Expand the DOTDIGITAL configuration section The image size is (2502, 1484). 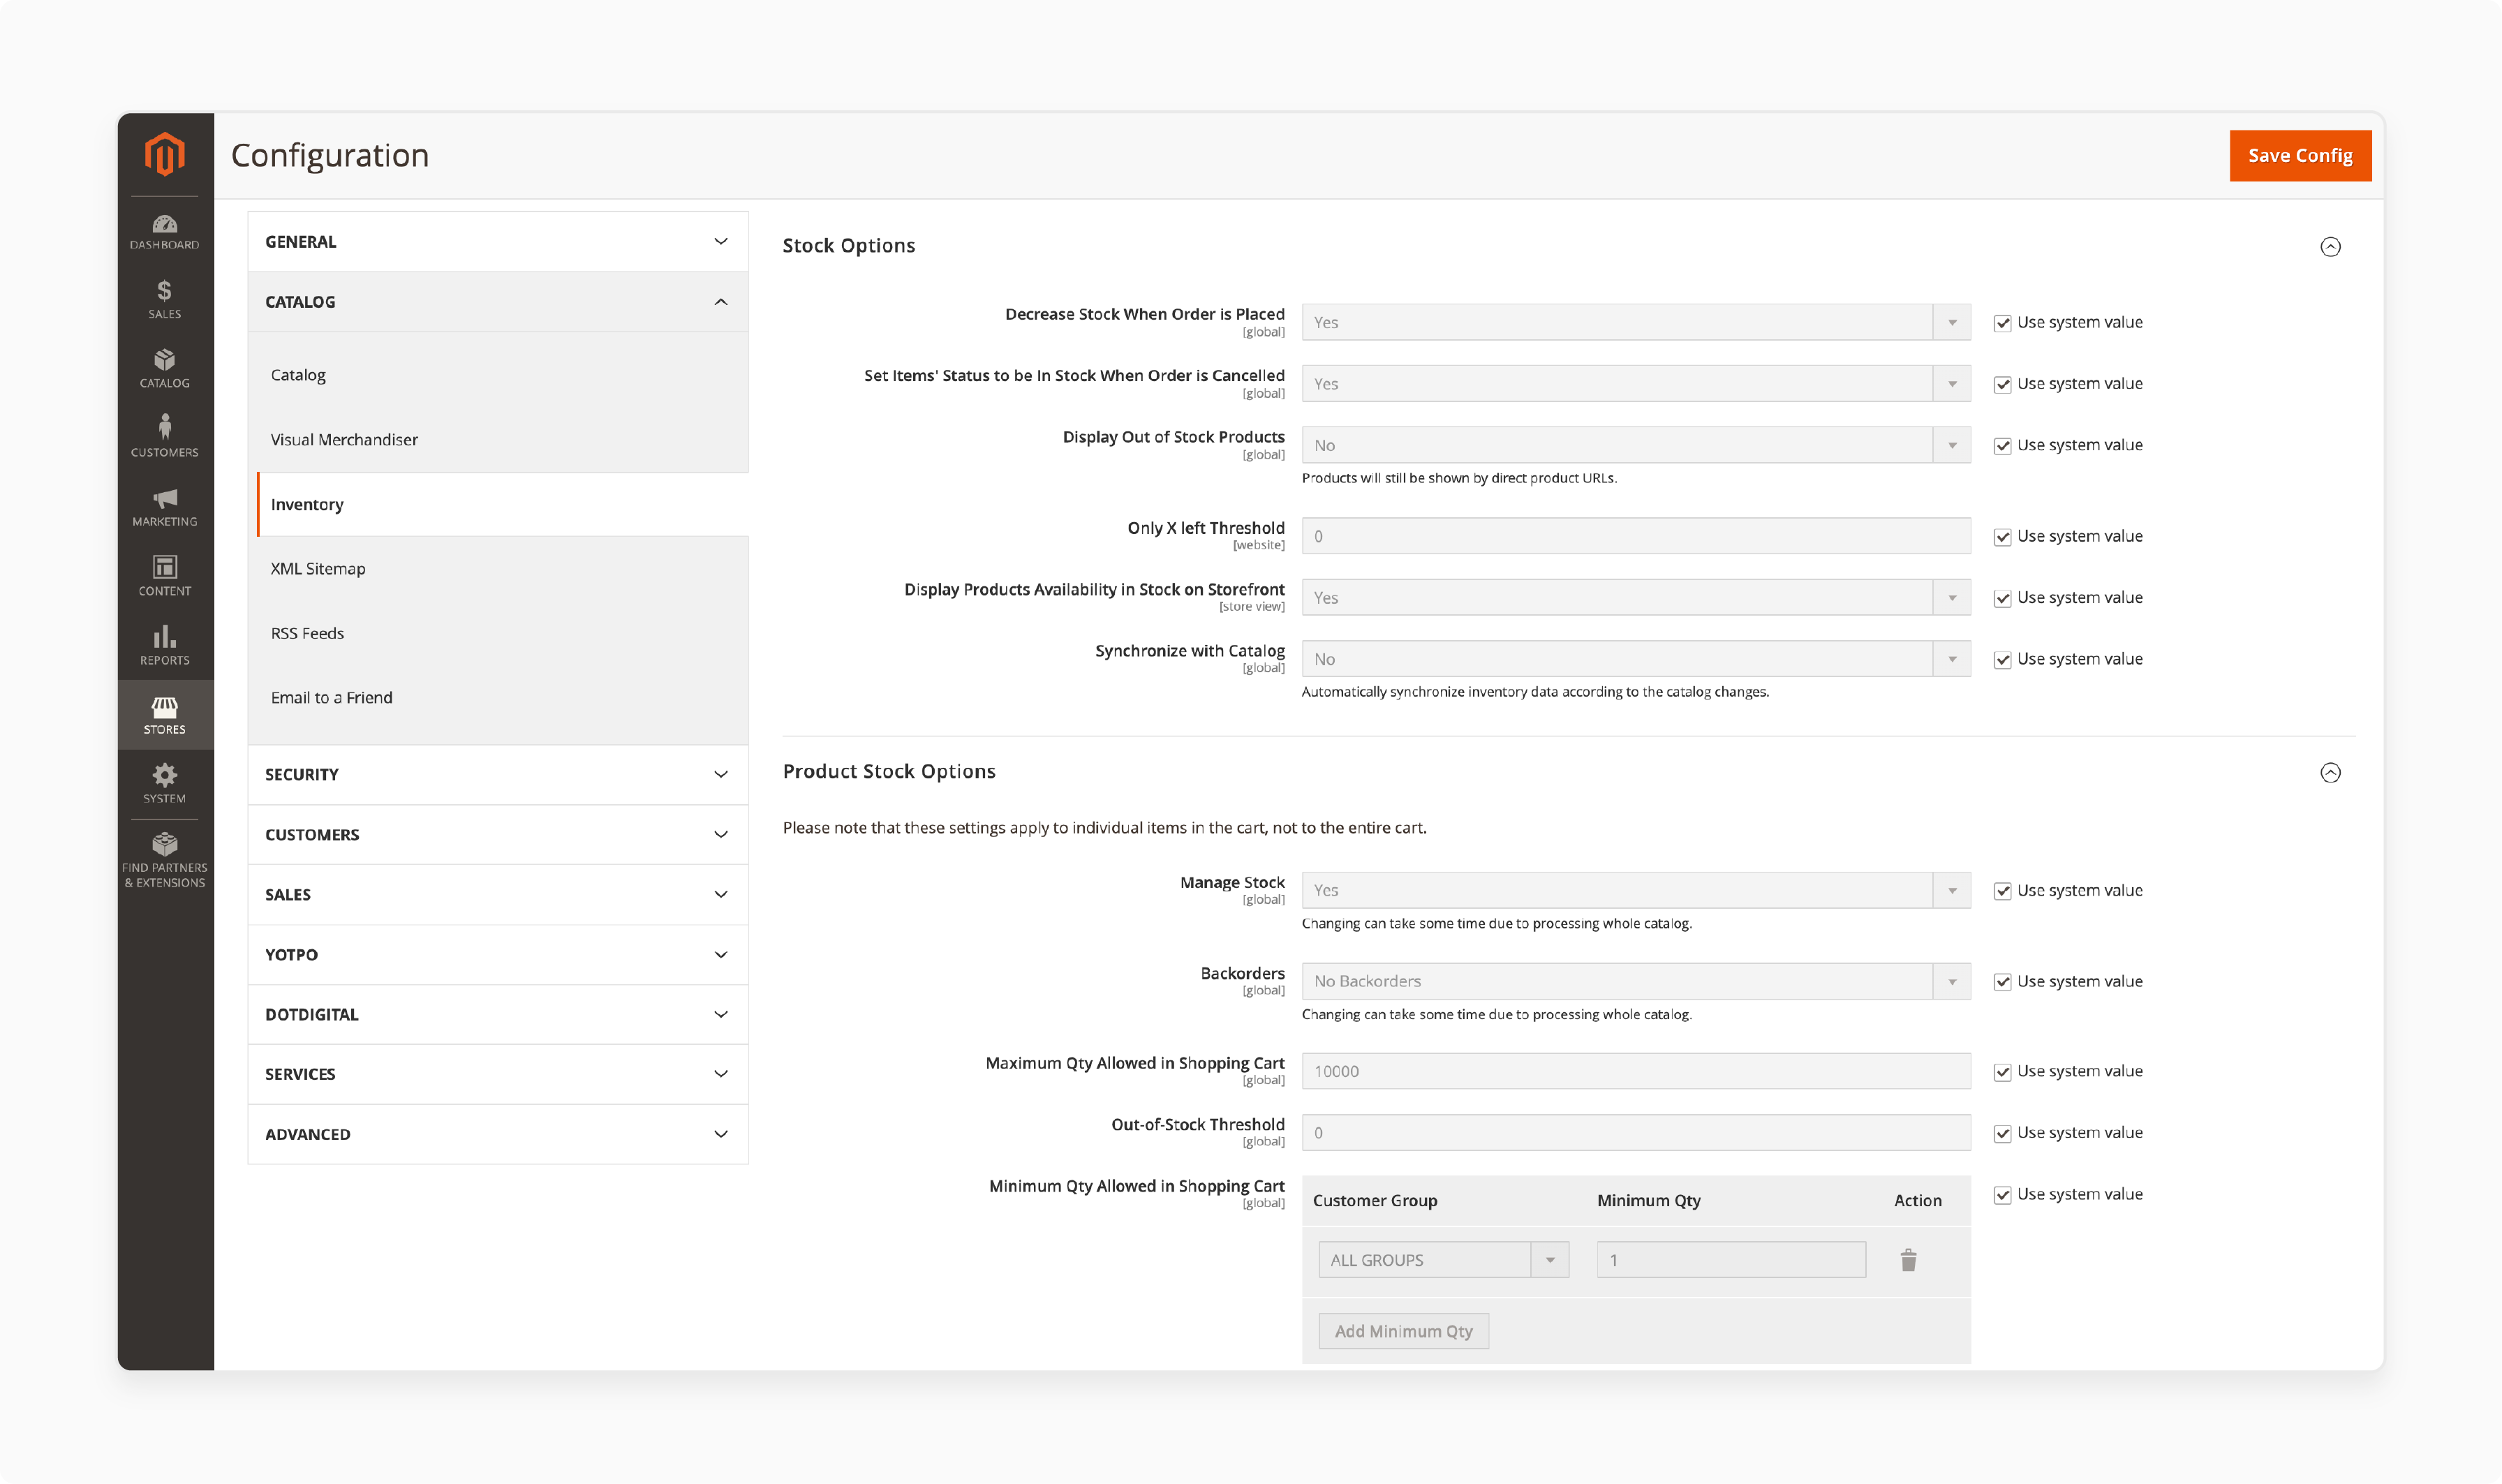[x=498, y=1015]
